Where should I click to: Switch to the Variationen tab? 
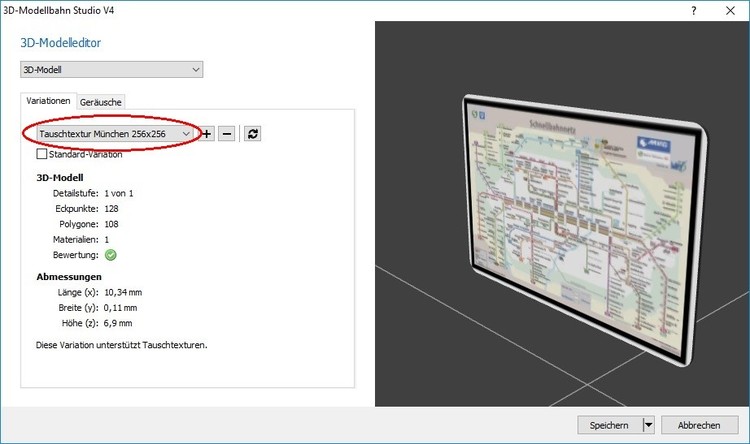[48, 101]
